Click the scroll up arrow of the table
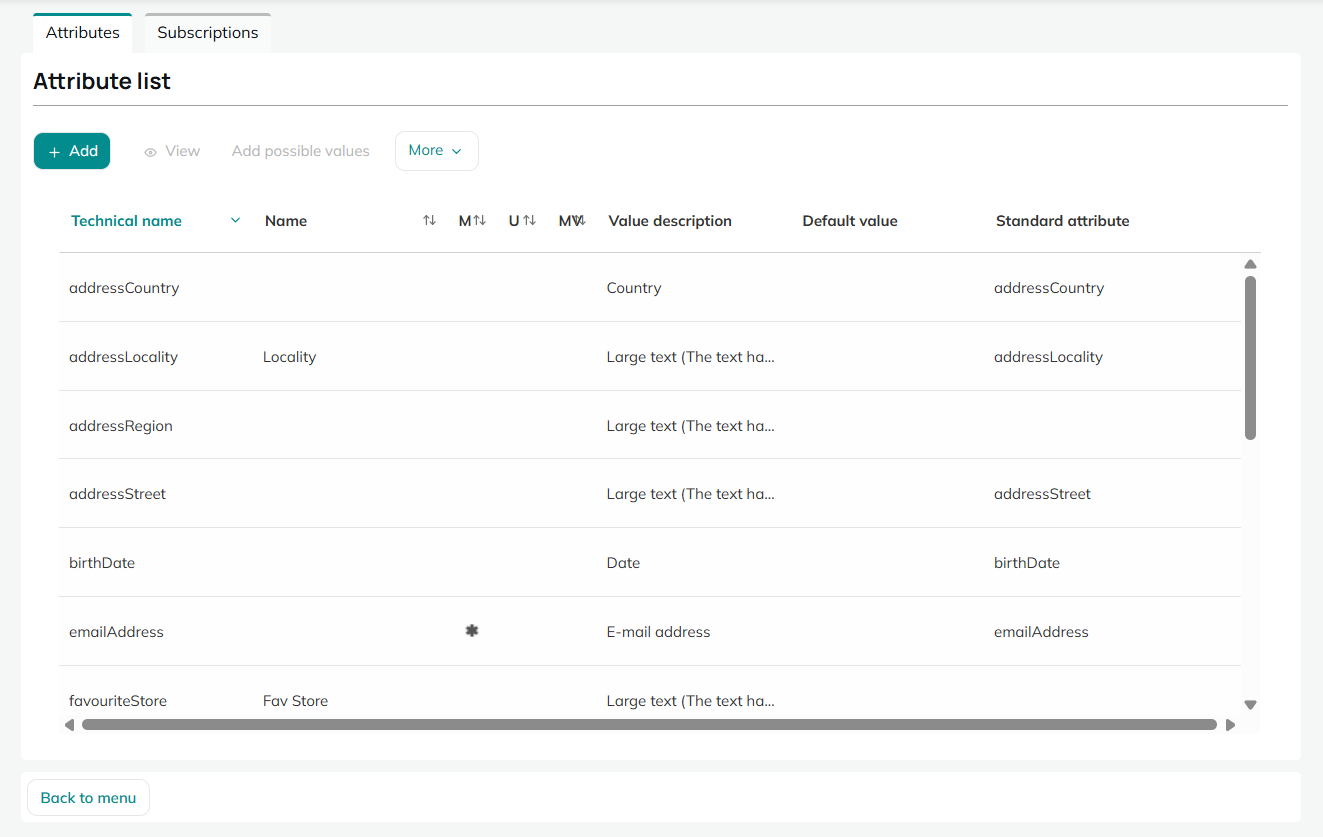Screen dimensions: 1323x837 click(x=1250, y=264)
